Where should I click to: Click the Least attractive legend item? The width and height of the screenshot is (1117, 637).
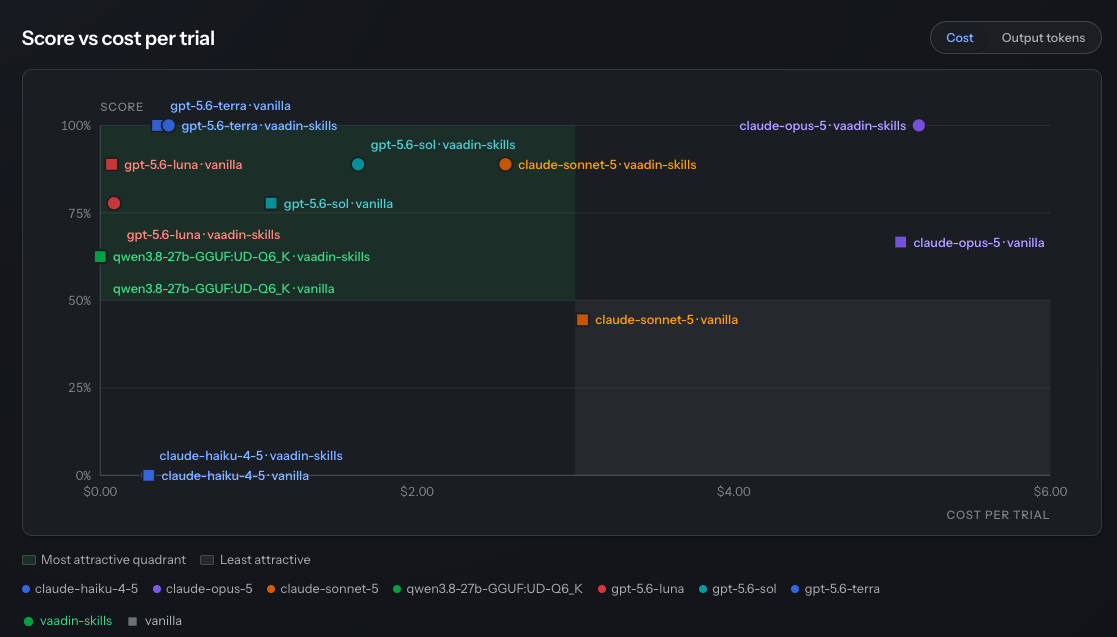pyautogui.click(x=255, y=559)
